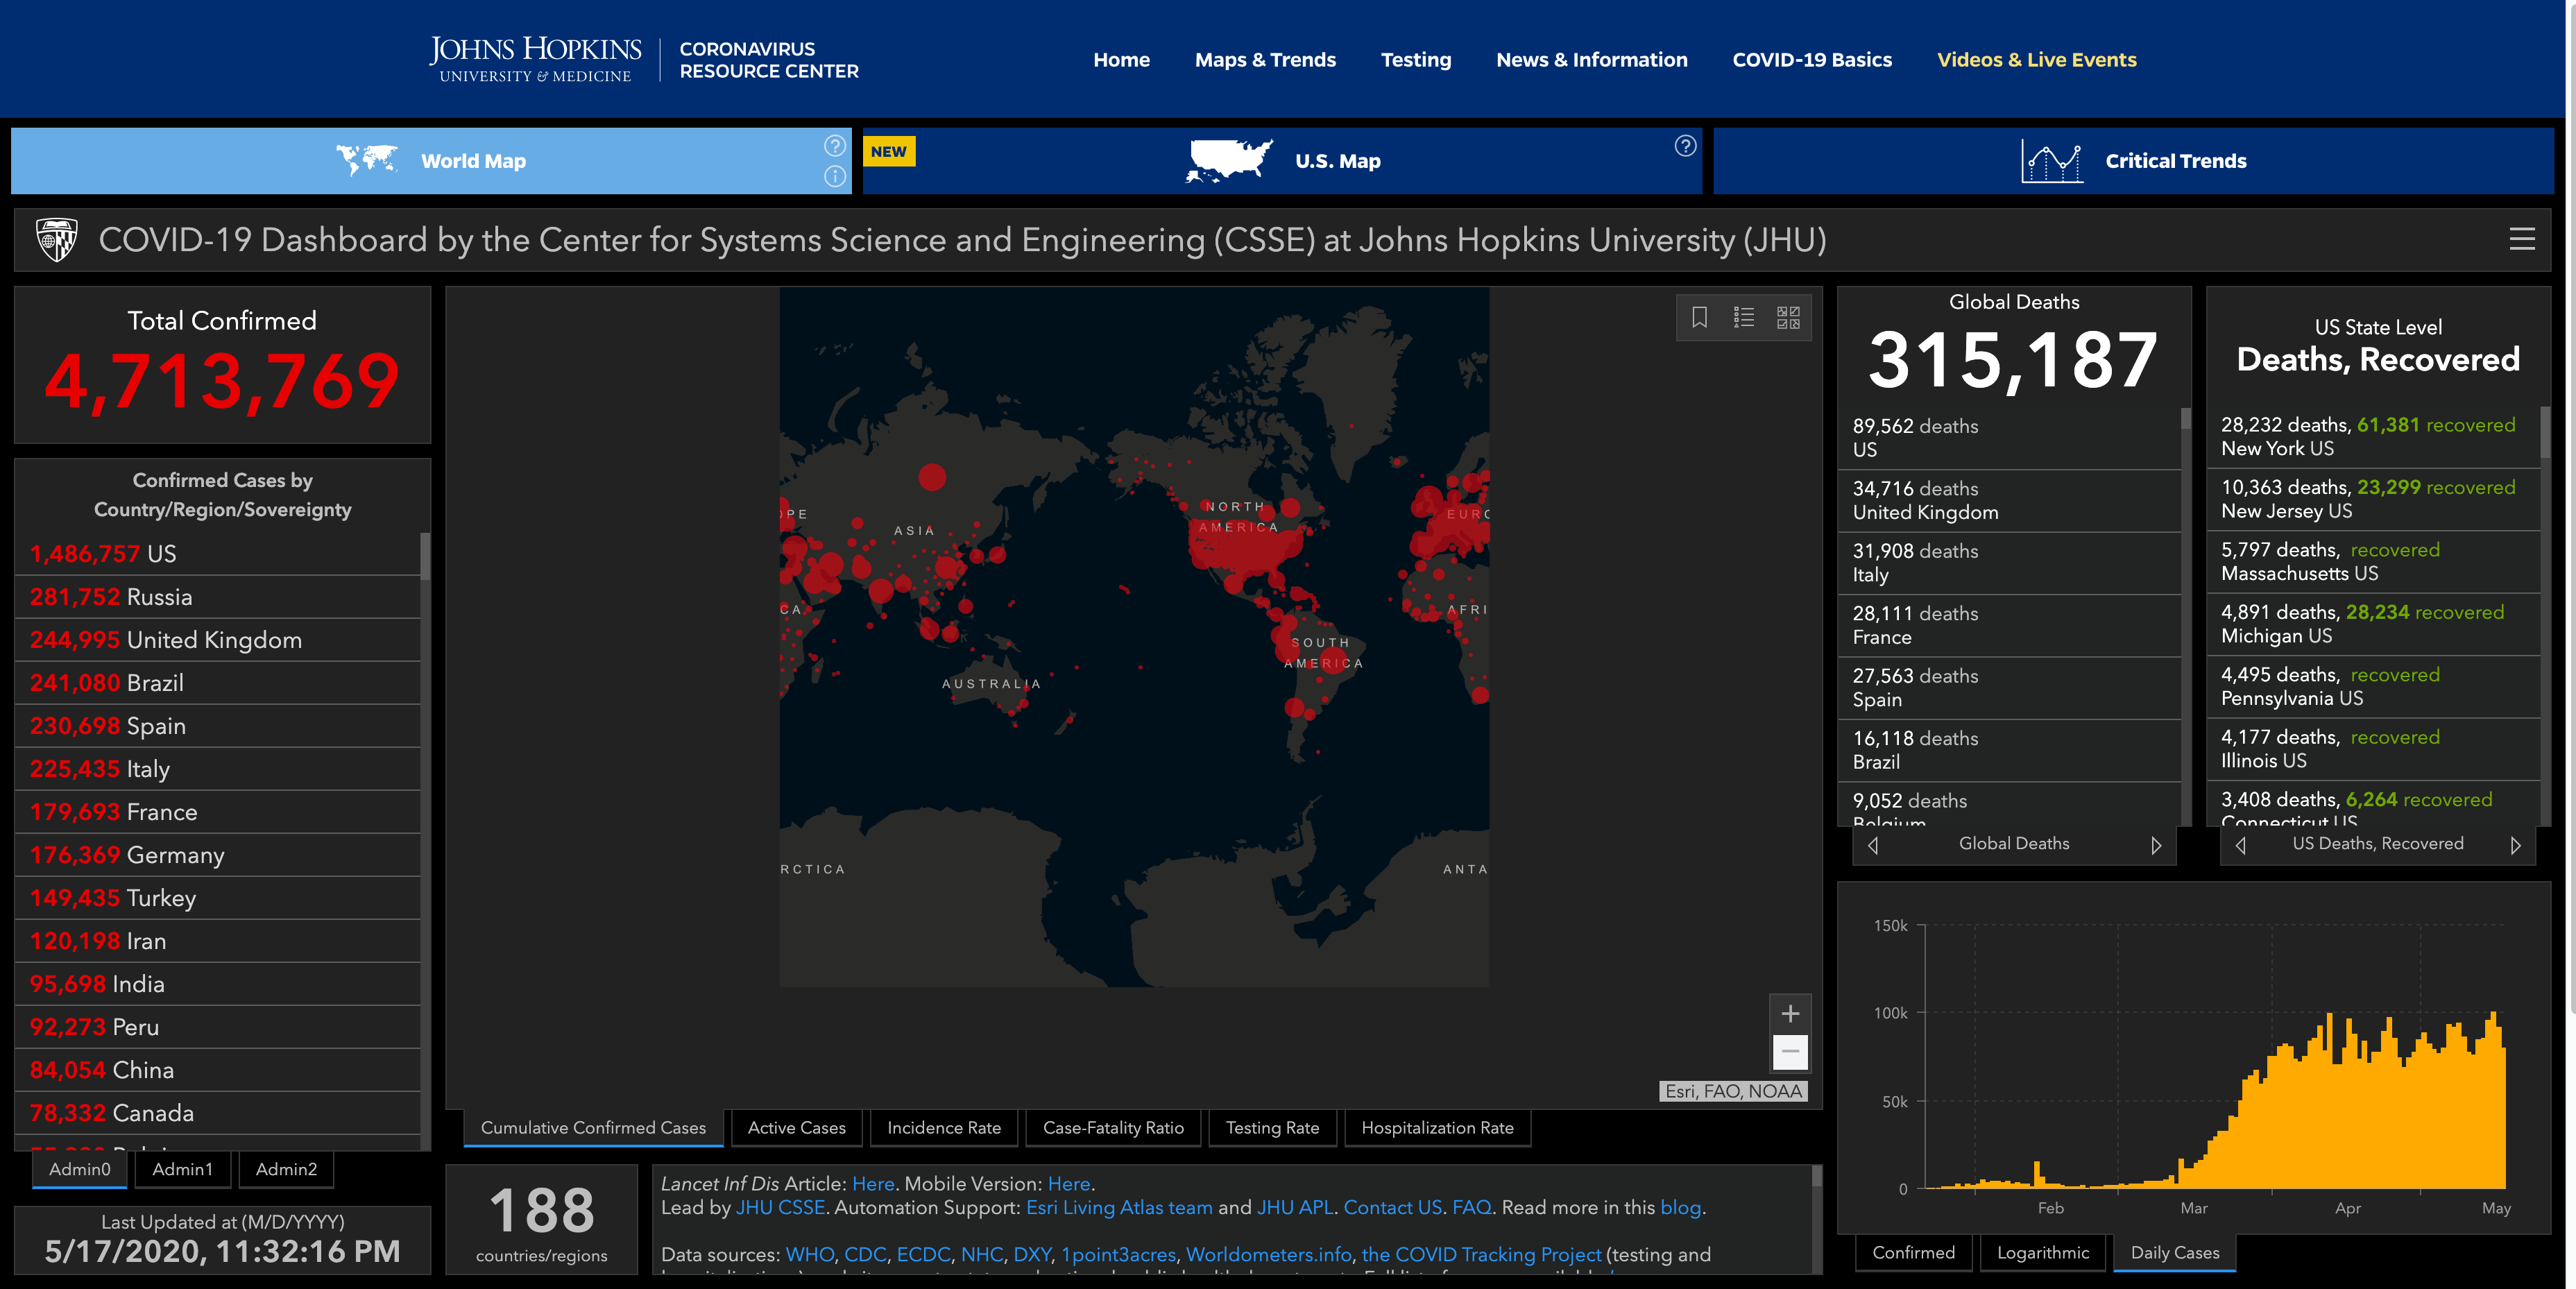Select the Admin1 list tab
Viewport: 2576px width, 1289px height.
click(182, 1169)
